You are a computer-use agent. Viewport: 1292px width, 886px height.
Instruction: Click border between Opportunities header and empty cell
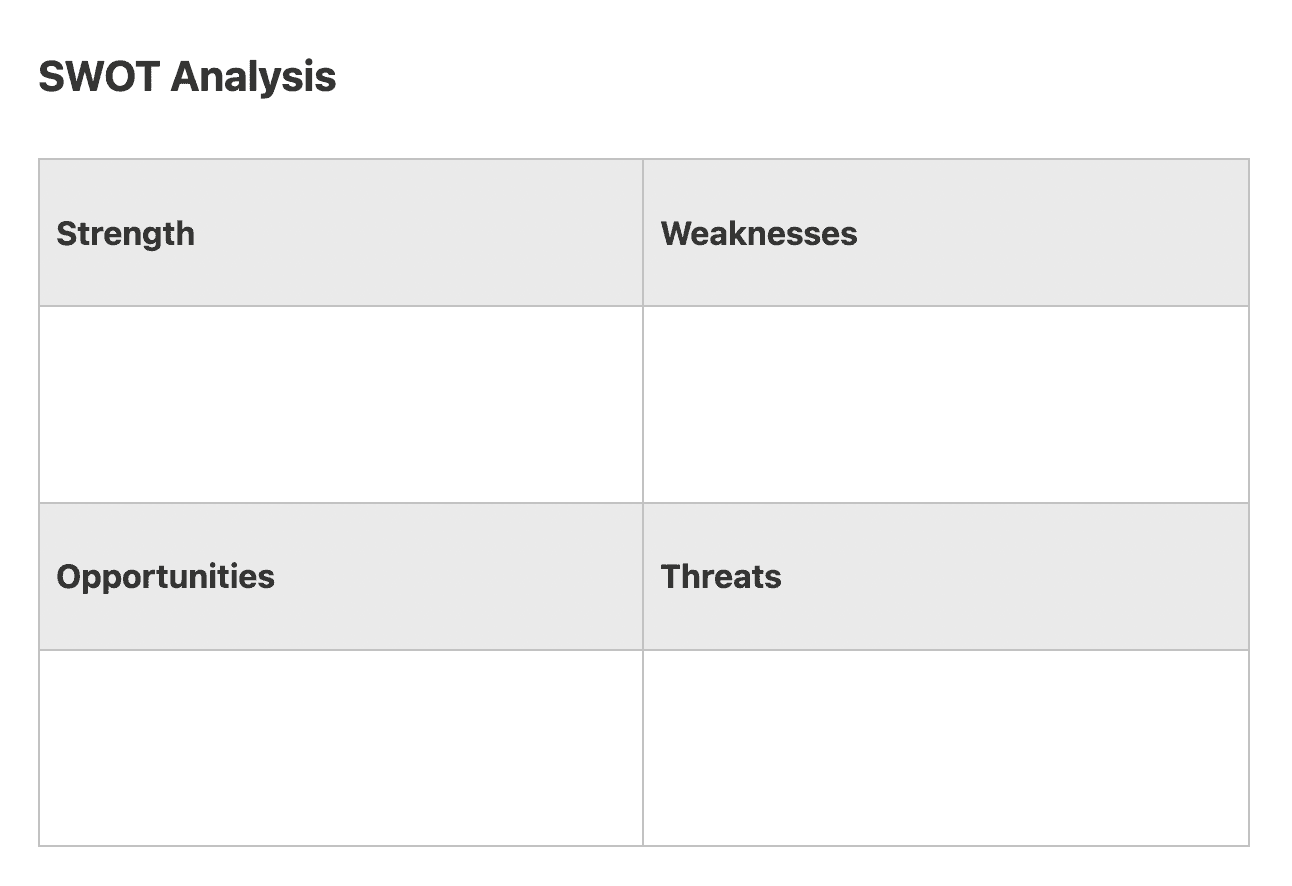pos(340,650)
